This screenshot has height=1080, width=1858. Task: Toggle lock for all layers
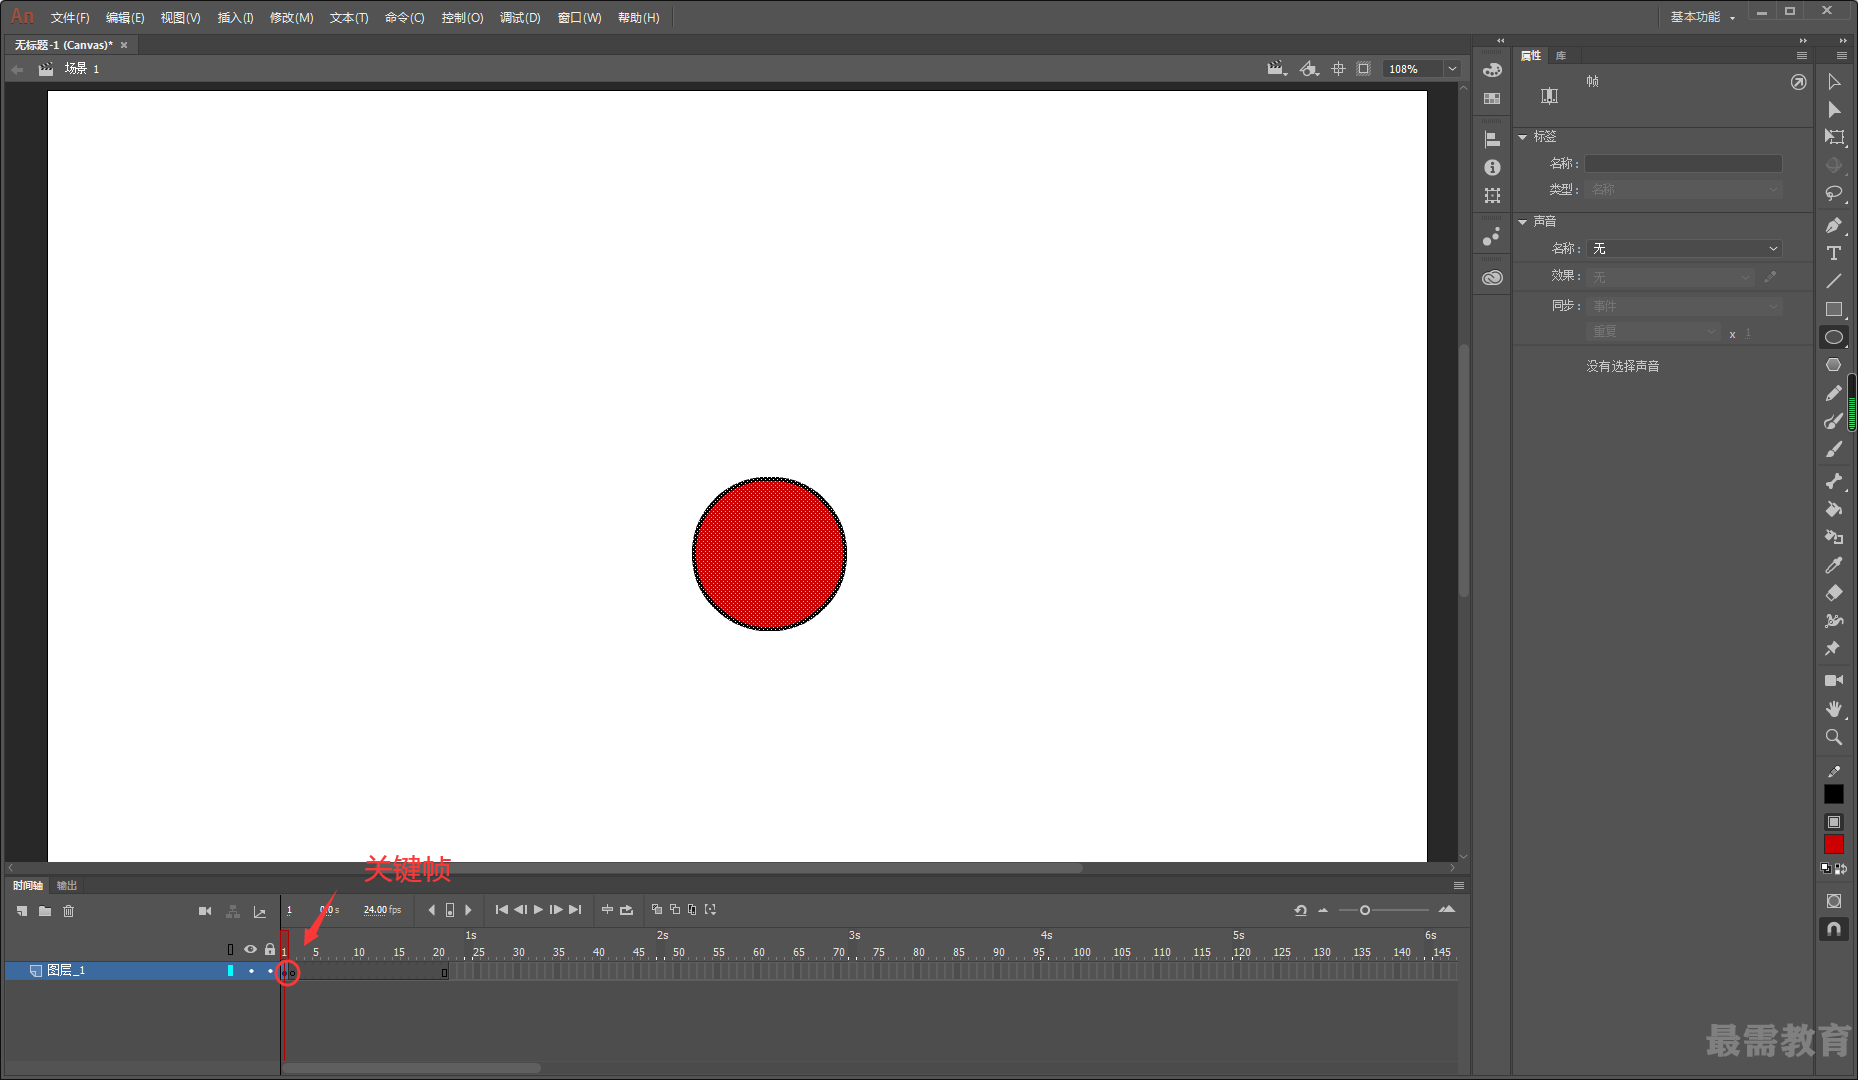pos(270,949)
